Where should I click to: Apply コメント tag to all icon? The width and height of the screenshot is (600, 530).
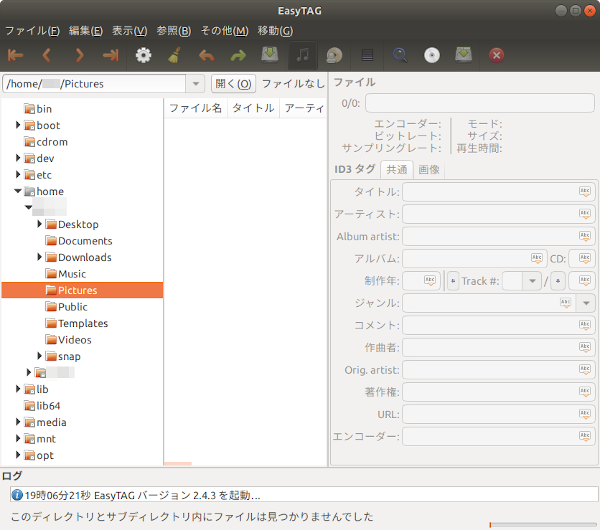point(585,325)
